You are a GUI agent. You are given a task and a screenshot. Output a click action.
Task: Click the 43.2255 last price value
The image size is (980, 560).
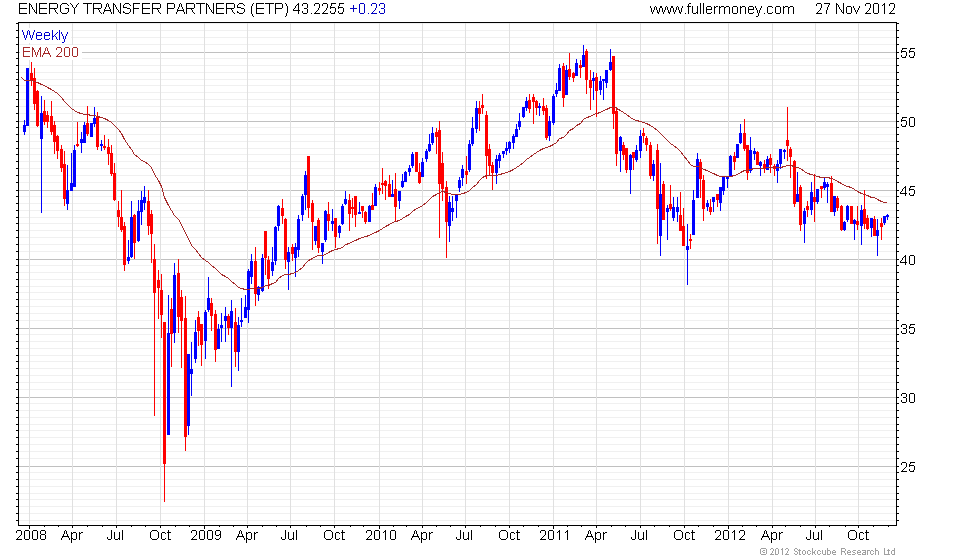click(319, 9)
